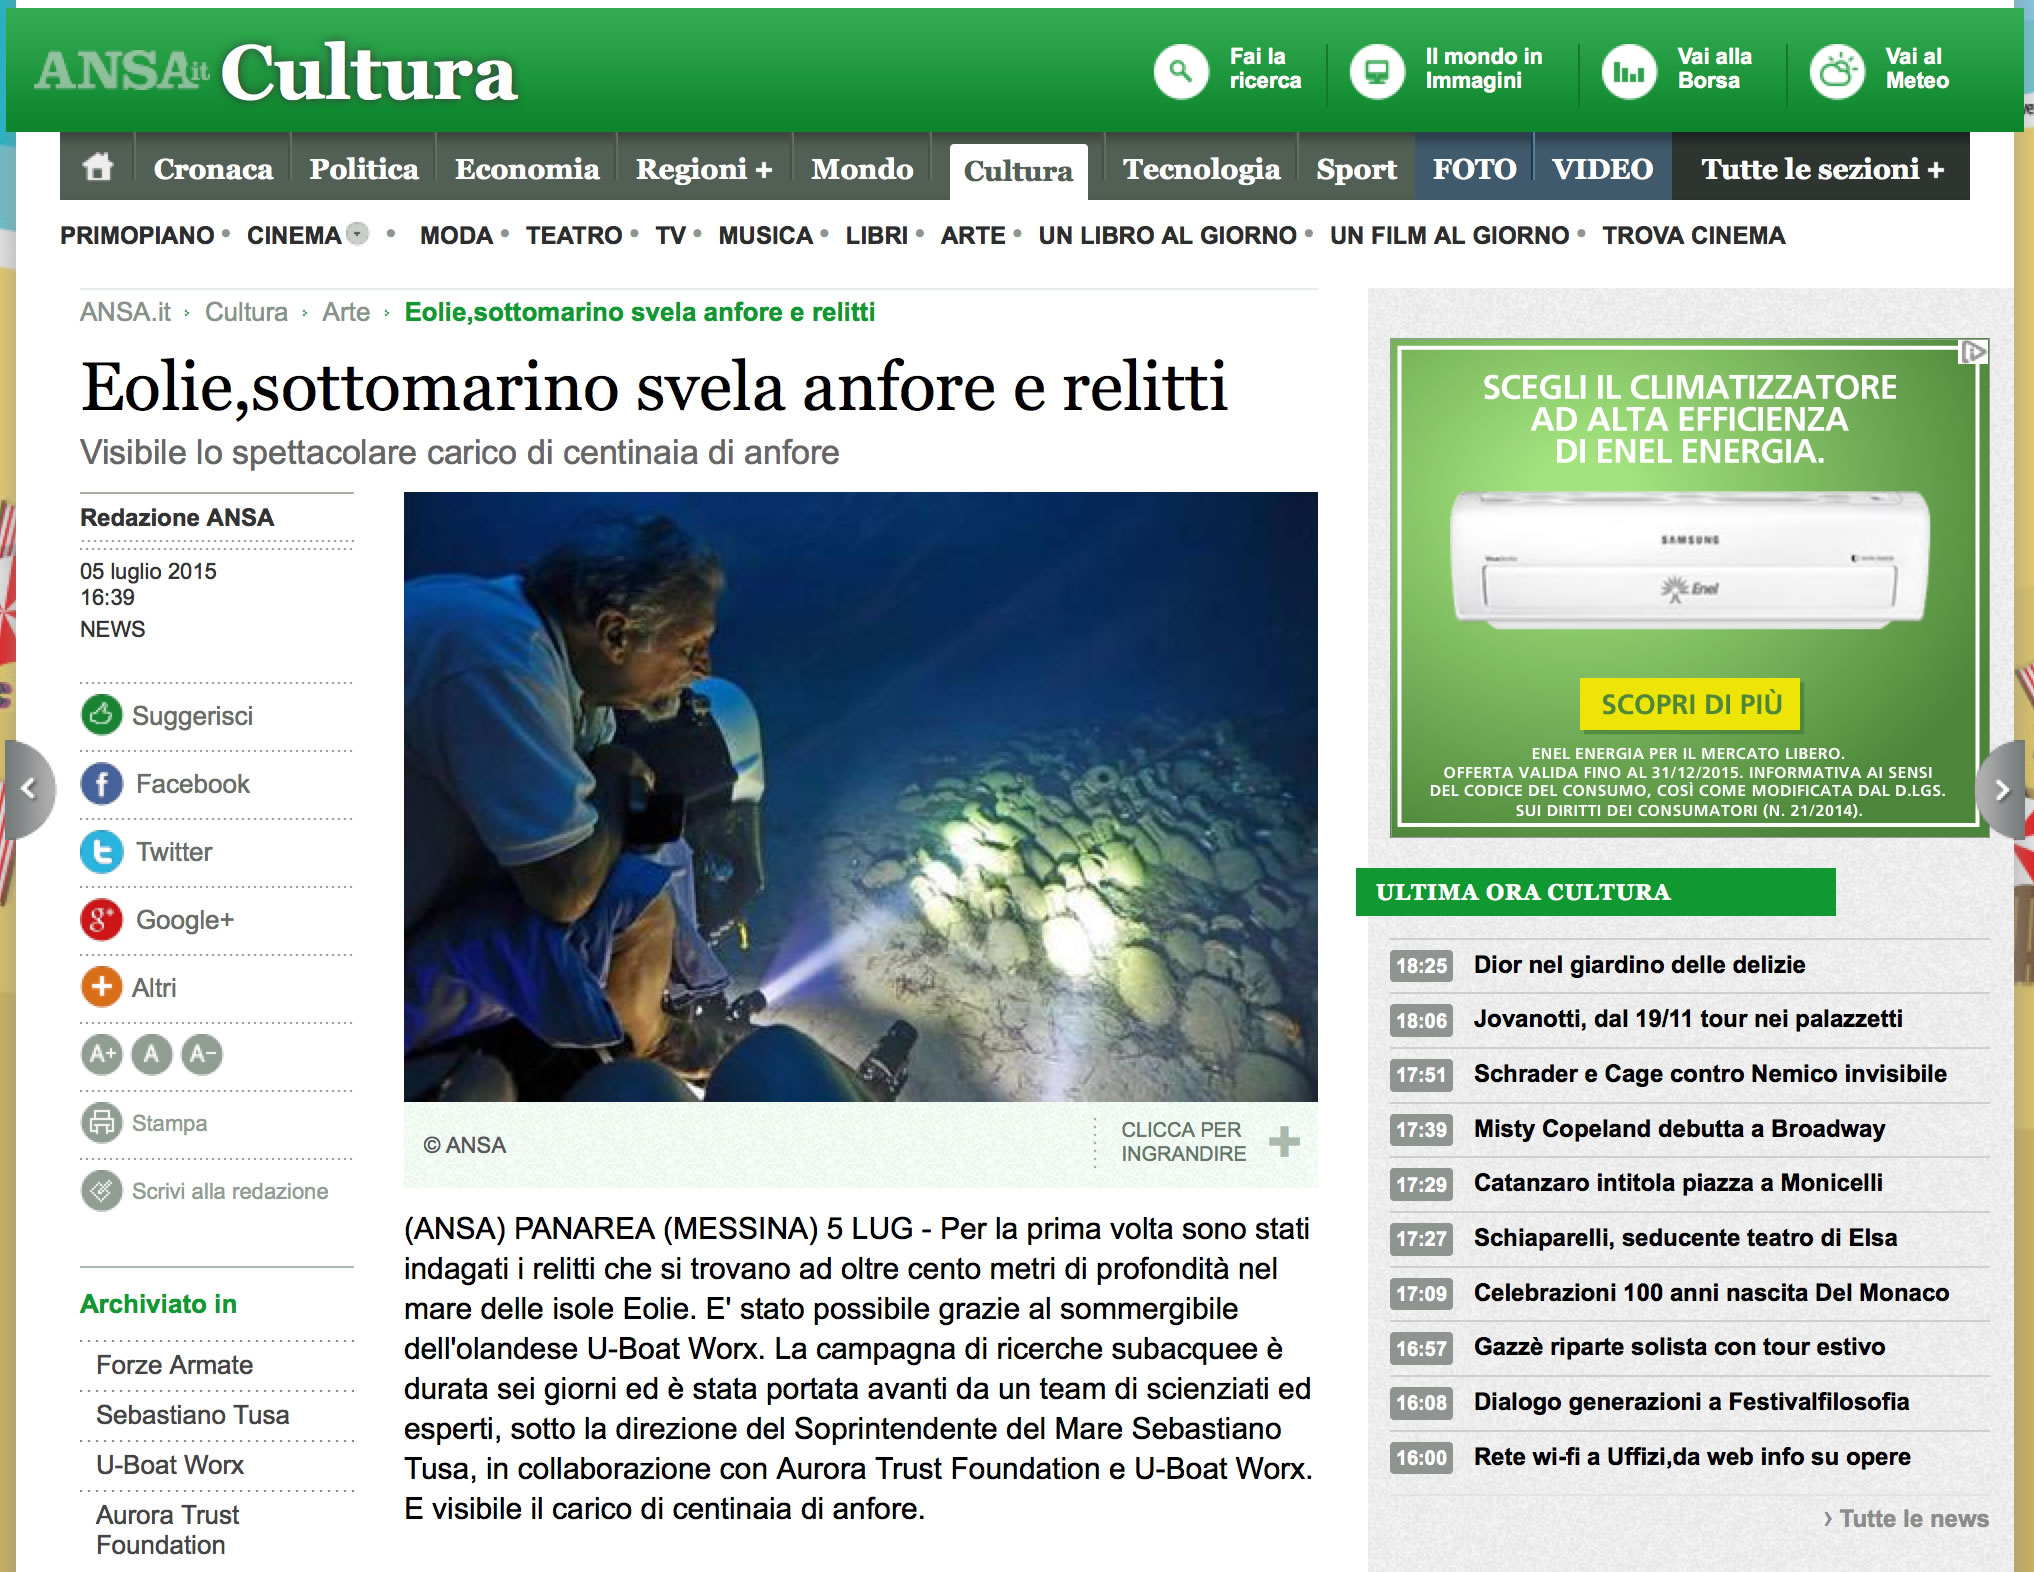Go to next article with right arrow
The height and width of the screenshot is (1572, 2034).
tap(2001, 790)
